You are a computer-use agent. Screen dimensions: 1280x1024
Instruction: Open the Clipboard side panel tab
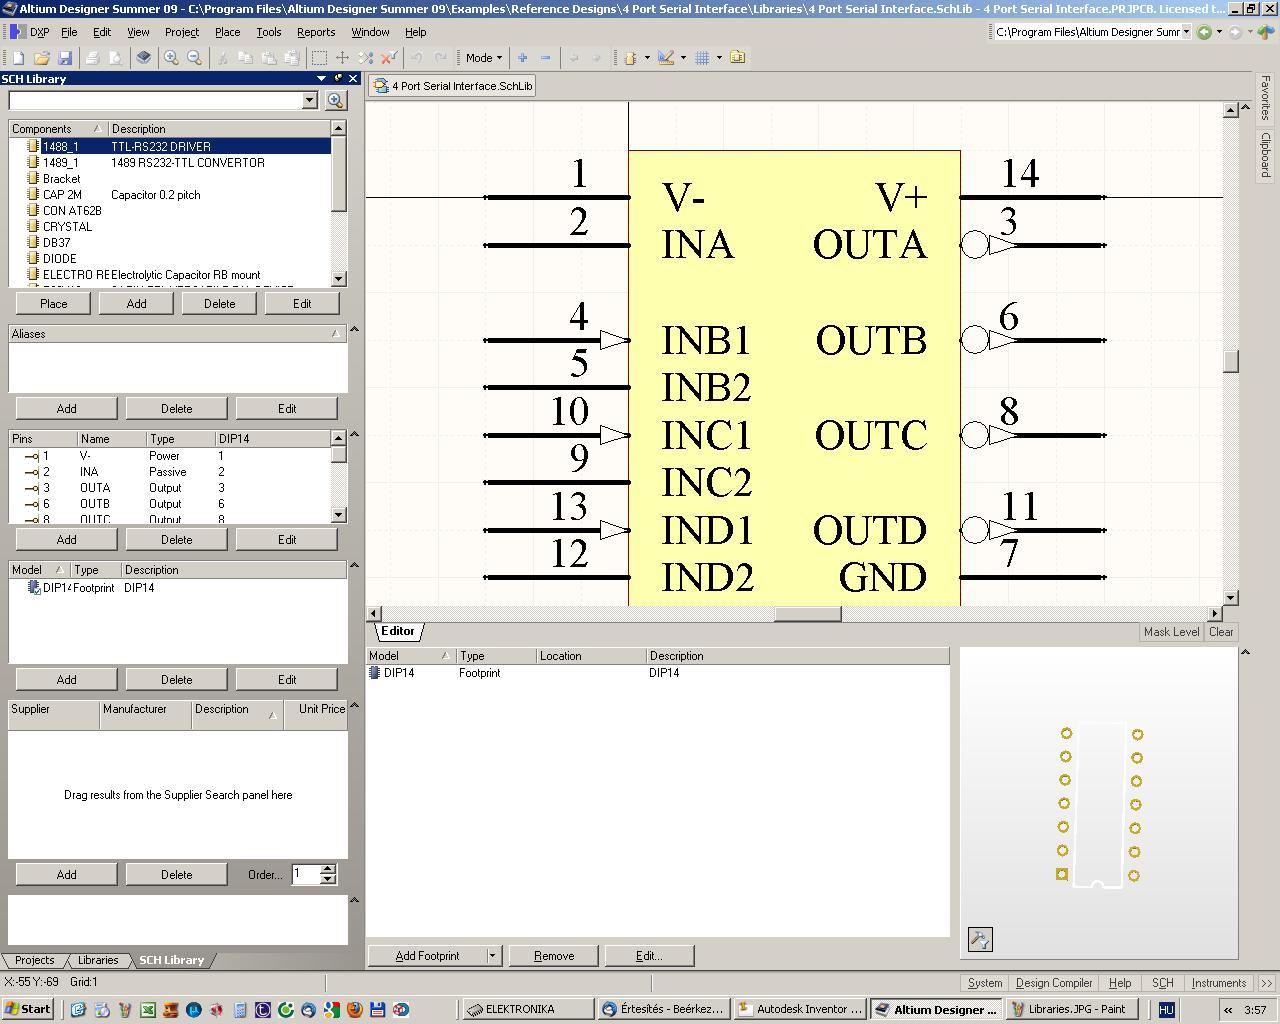coord(1265,154)
